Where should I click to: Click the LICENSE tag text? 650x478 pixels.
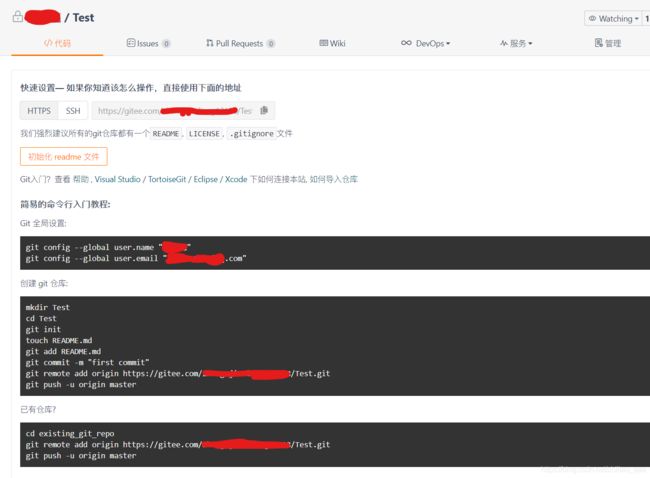[204, 133]
